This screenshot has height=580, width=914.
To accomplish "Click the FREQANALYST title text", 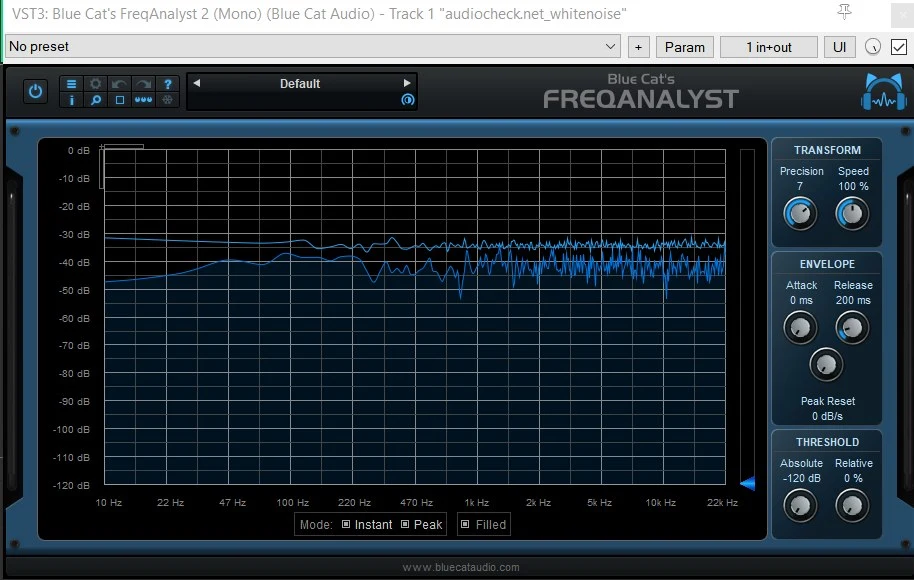I will (x=641, y=99).
